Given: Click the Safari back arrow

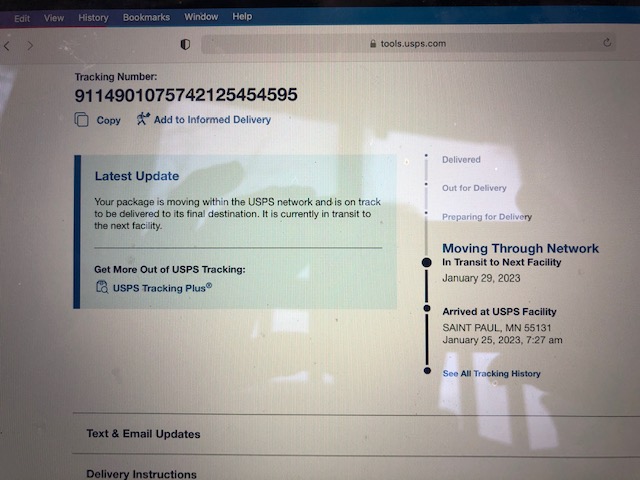Looking at the screenshot, I should coord(7,46).
